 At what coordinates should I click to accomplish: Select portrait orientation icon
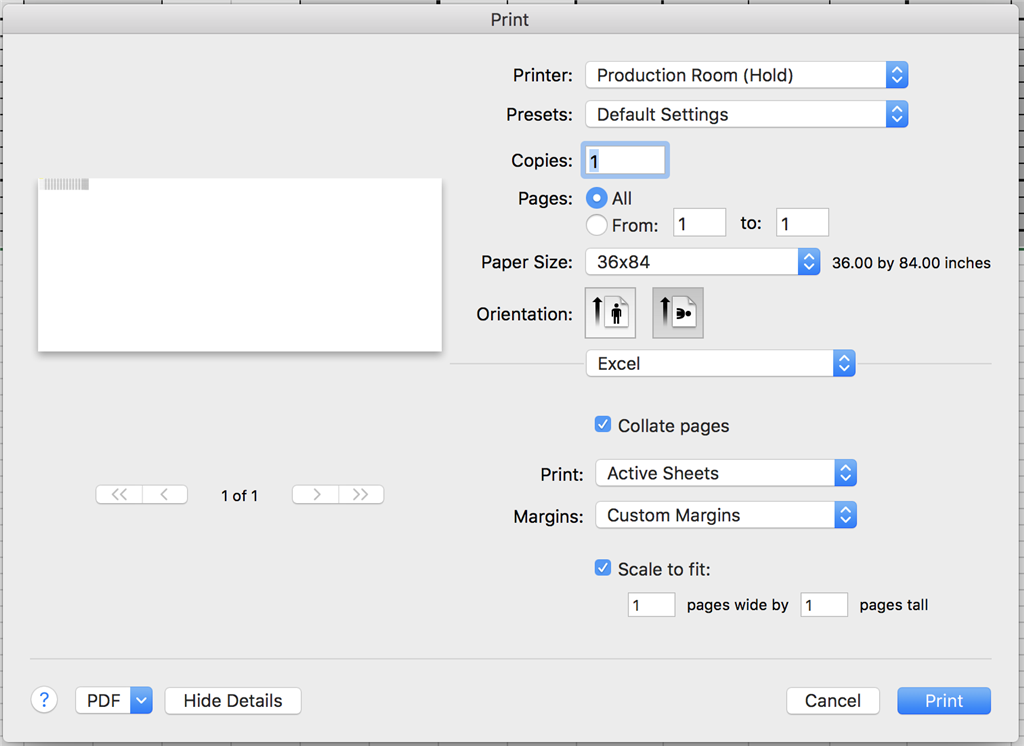click(610, 313)
